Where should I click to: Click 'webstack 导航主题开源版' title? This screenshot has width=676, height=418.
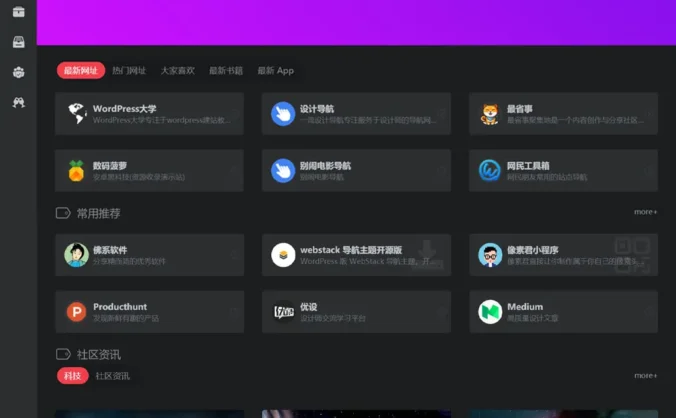point(351,250)
